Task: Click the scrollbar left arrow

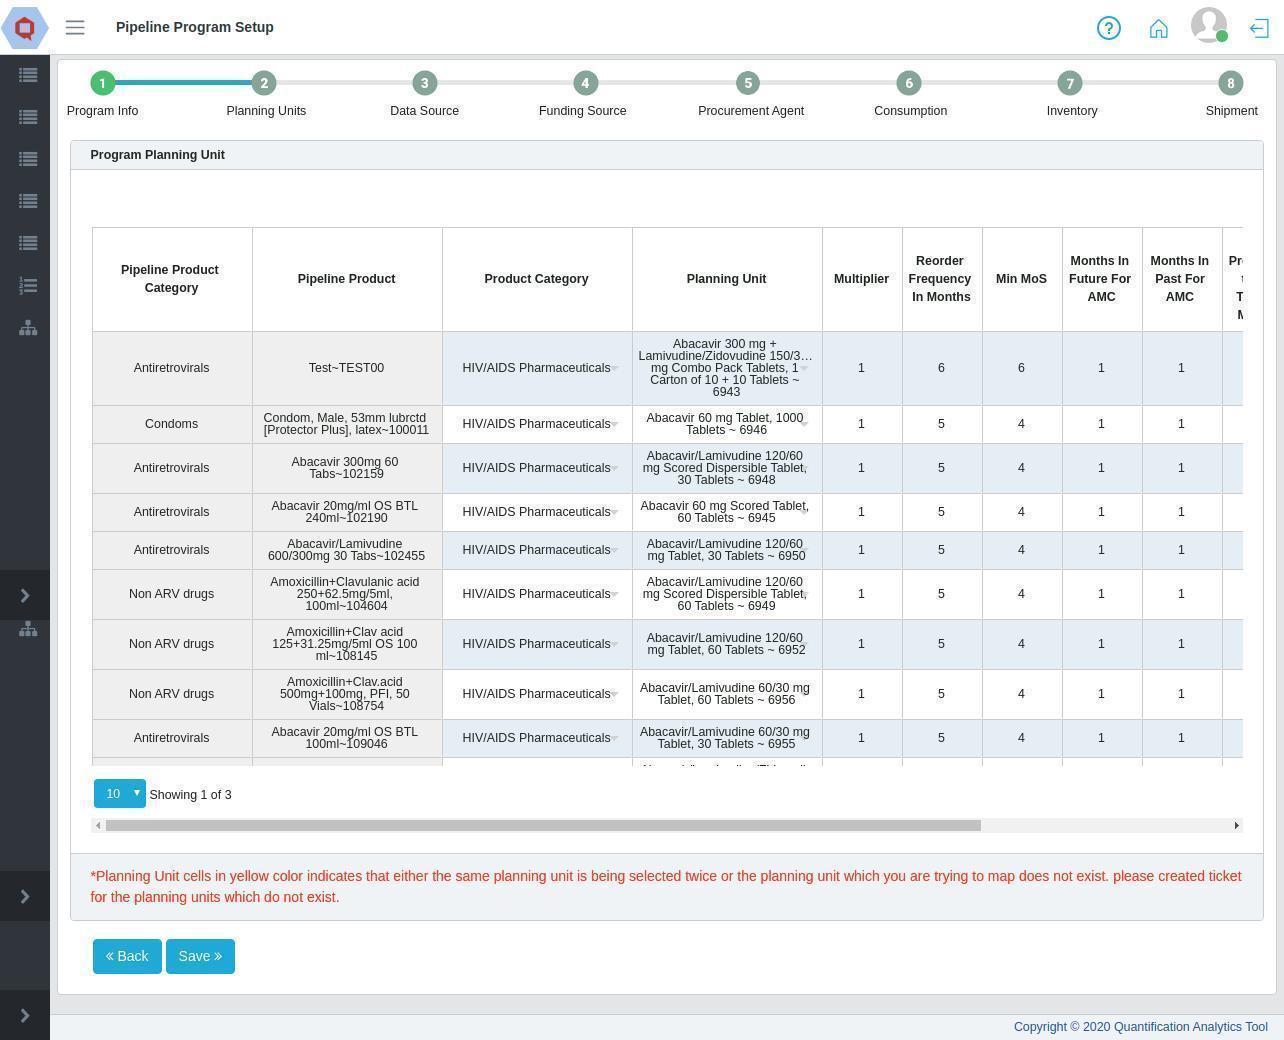Action: coord(97,825)
